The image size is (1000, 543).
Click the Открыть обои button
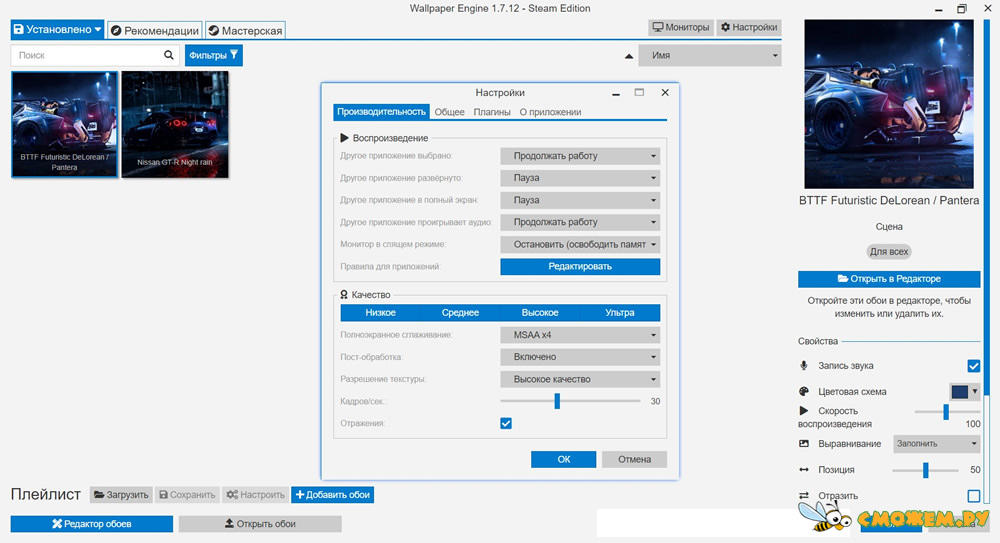click(x=260, y=524)
